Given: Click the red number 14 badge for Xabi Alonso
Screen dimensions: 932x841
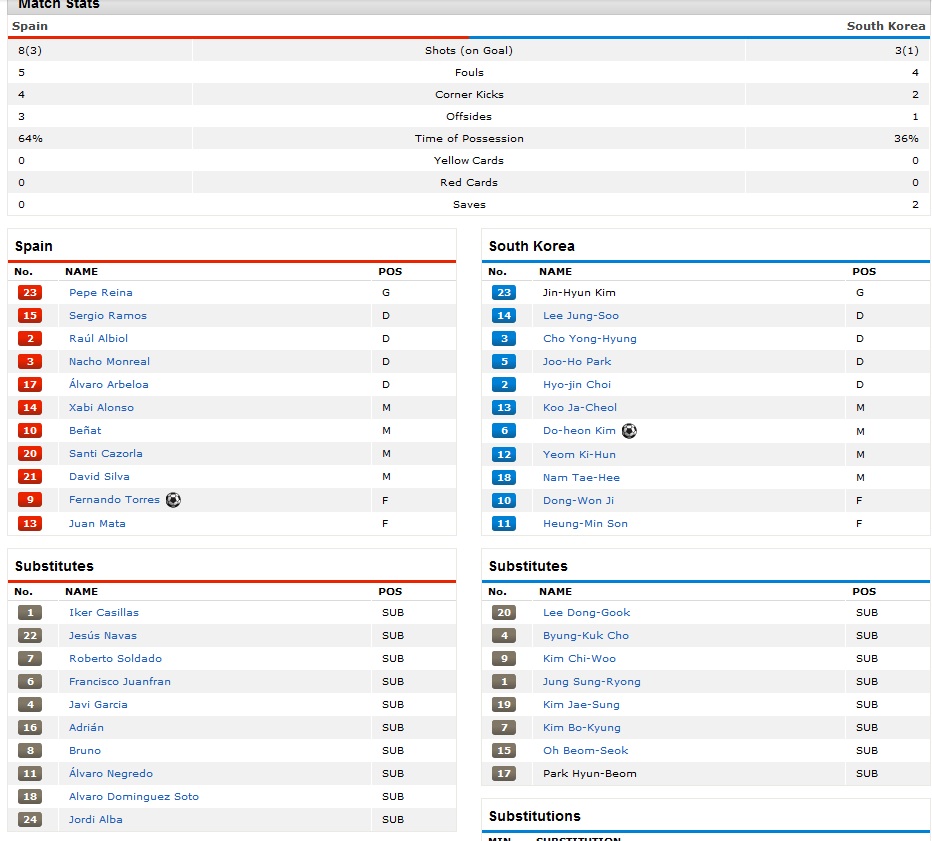Looking at the screenshot, I should [x=30, y=408].
